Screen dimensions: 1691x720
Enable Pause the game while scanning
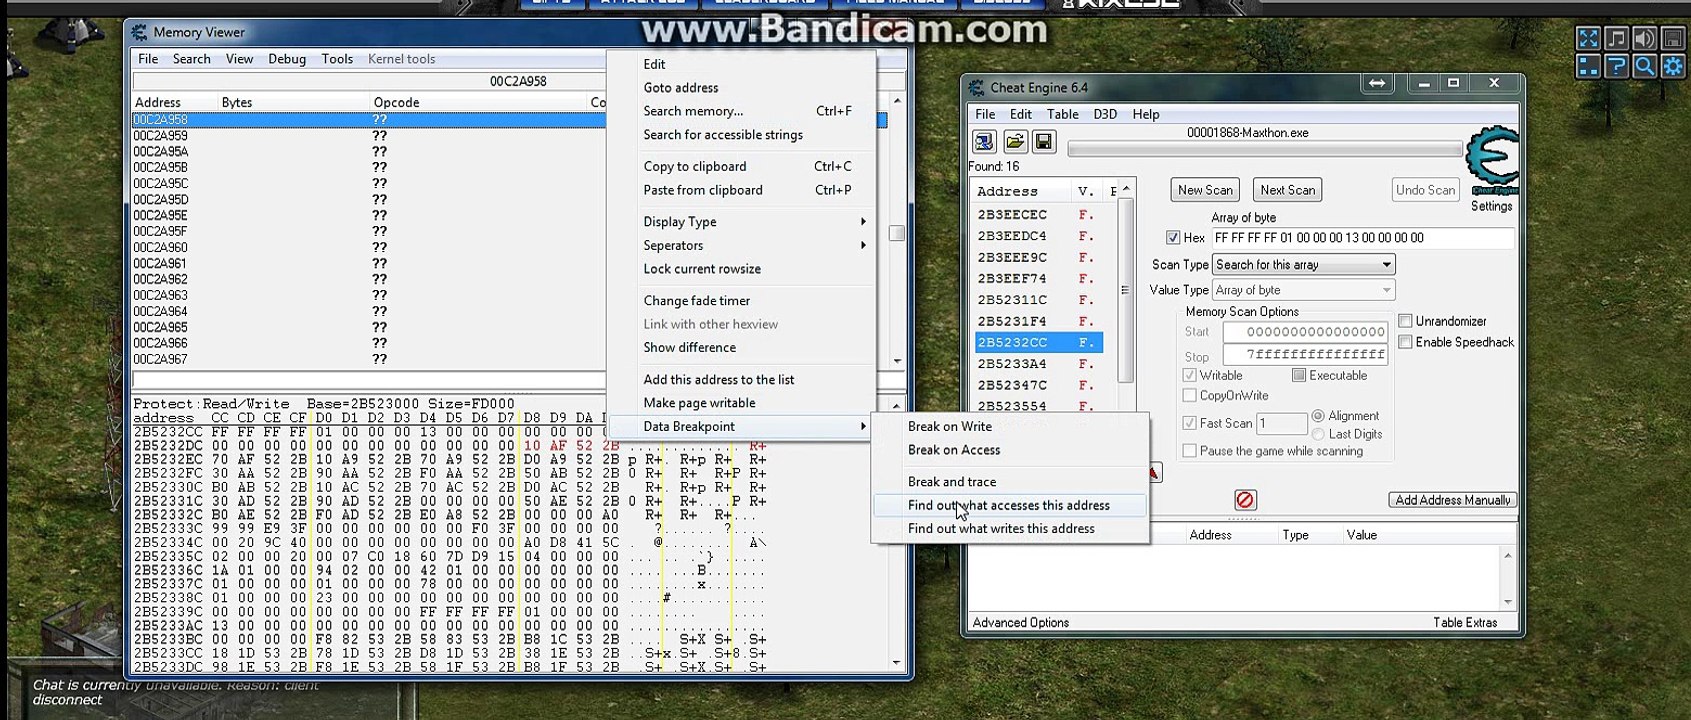click(x=1190, y=451)
